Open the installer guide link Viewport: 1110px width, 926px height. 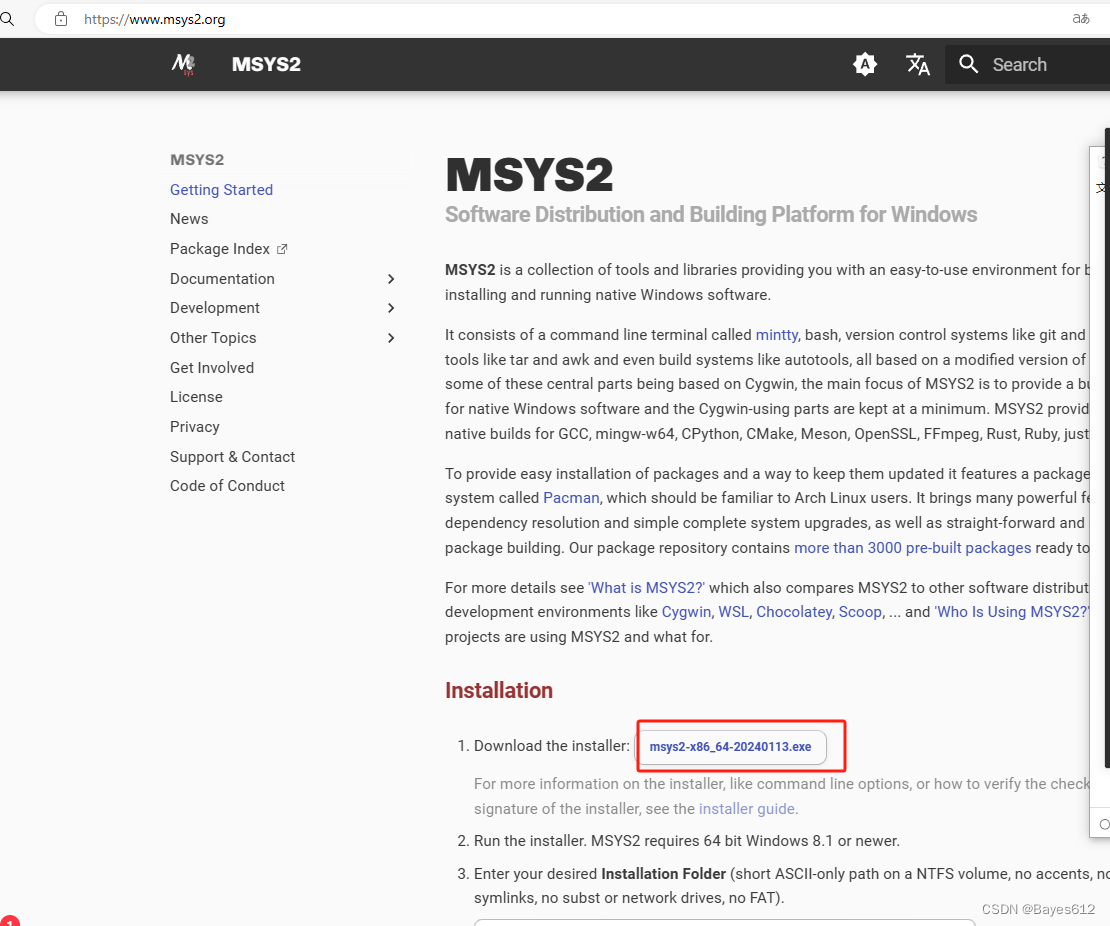(x=746, y=808)
